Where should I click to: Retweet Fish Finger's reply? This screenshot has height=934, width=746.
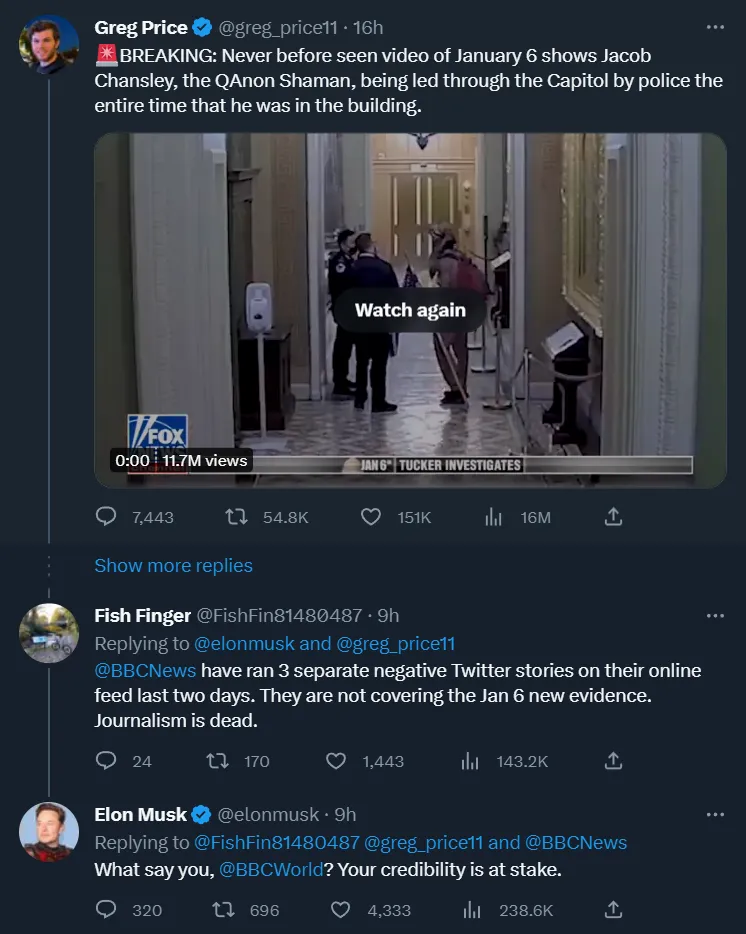[x=216, y=761]
